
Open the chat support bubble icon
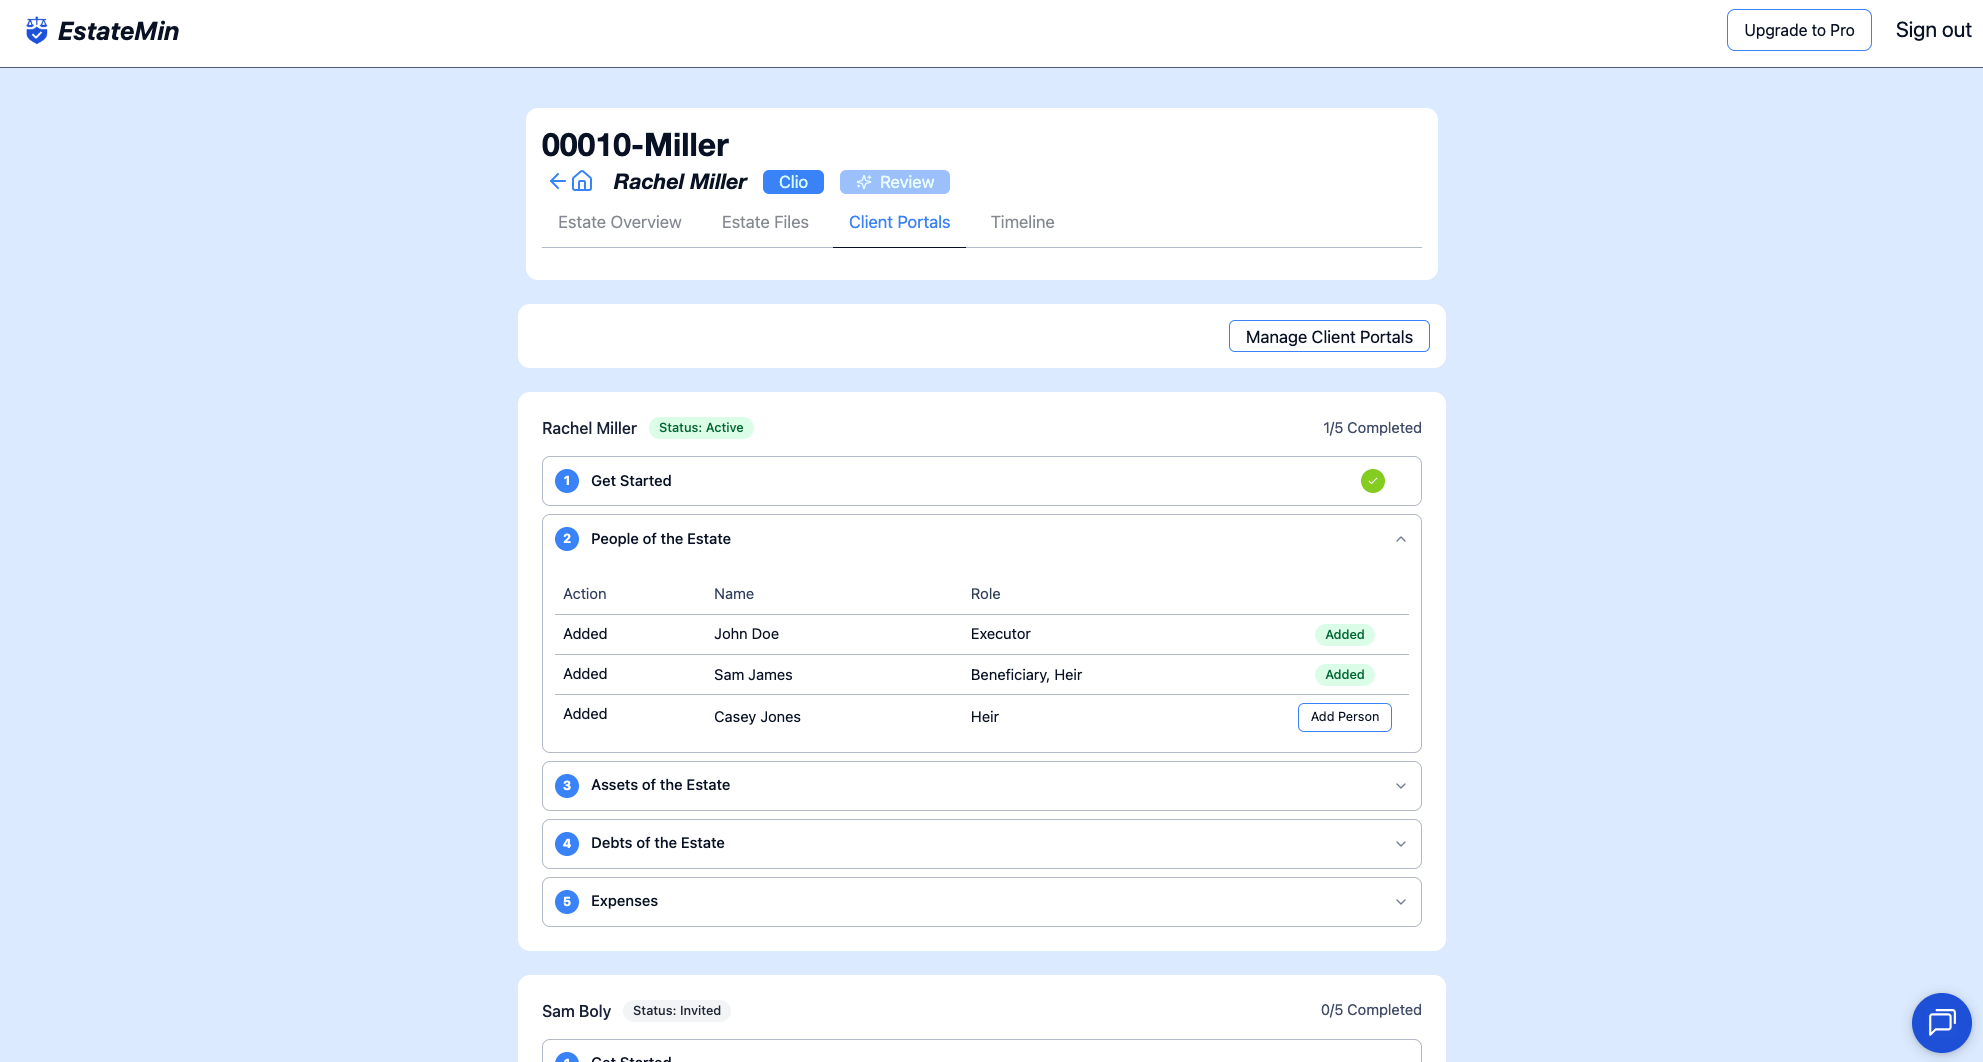(1941, 1022)
